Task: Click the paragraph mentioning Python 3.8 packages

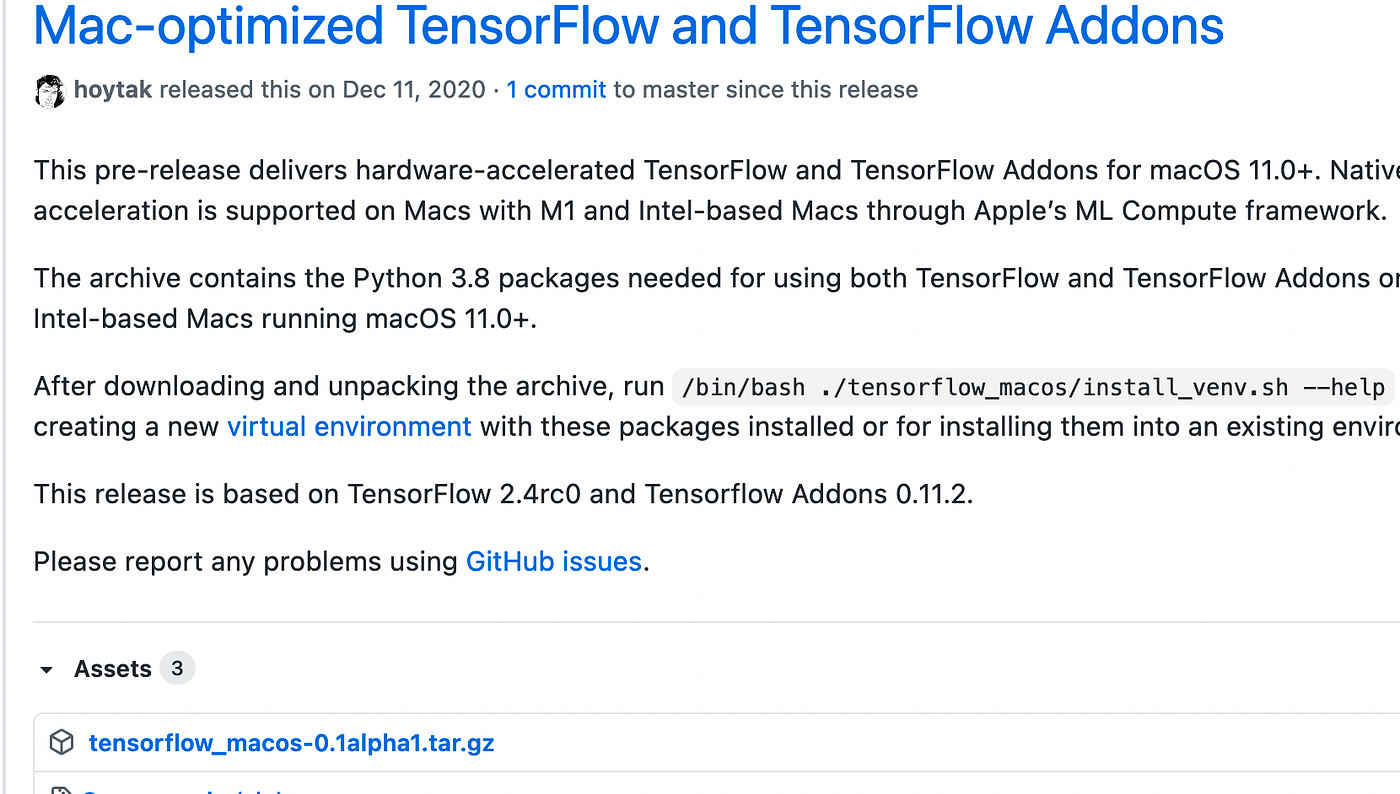Action: pos(716,299)
